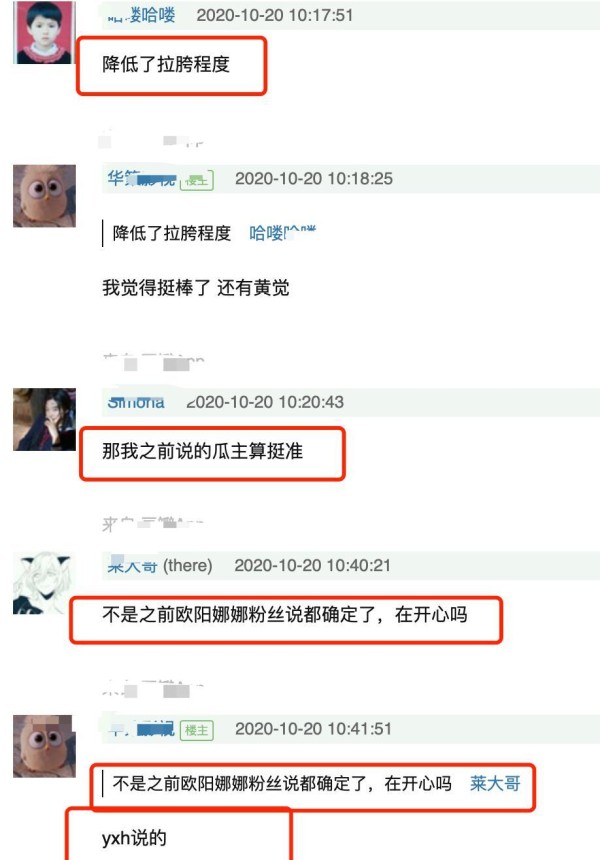This screenshot has height=860, width=600.
Task: Click the comment 那我之前说的瓜主算挺准
Action: pyautogui.click(x=202, y=451)
